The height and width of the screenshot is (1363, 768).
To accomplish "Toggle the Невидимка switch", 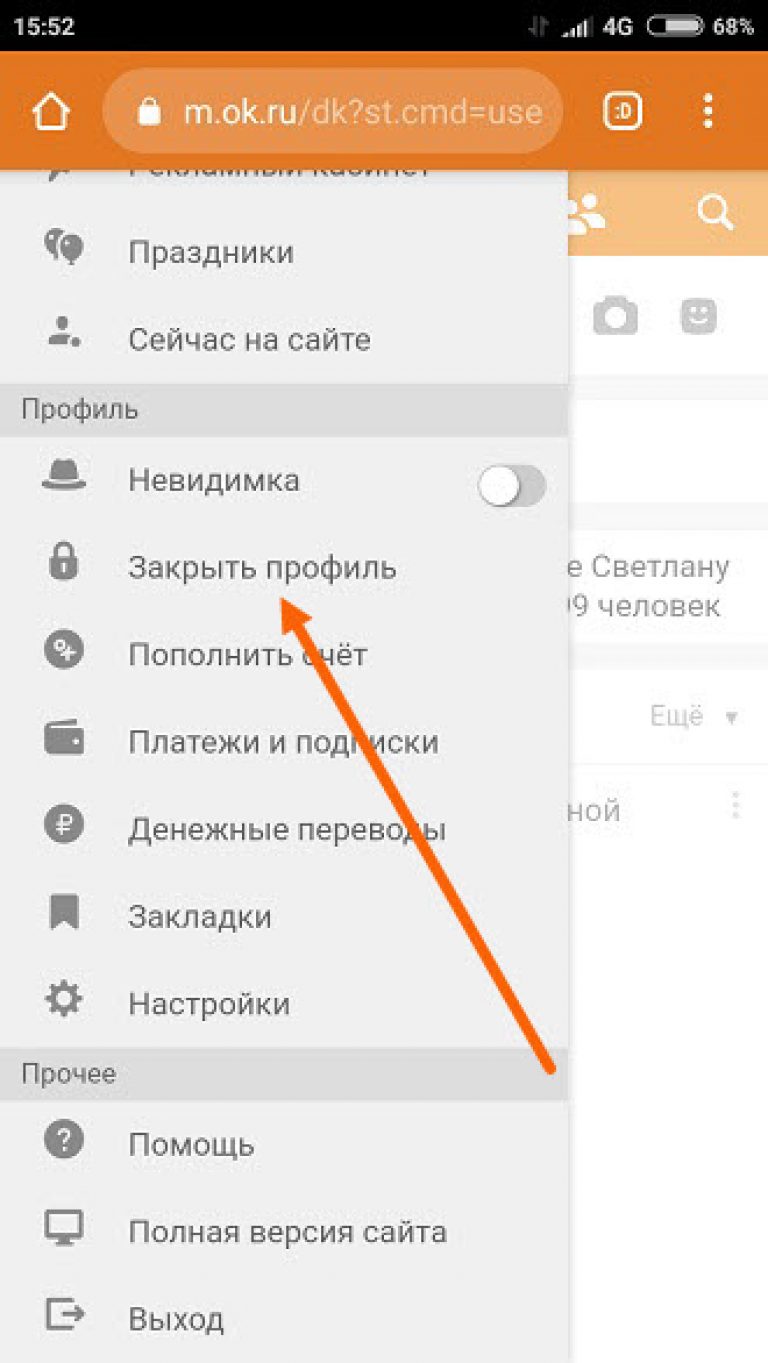I will click(x=511, y=486).
